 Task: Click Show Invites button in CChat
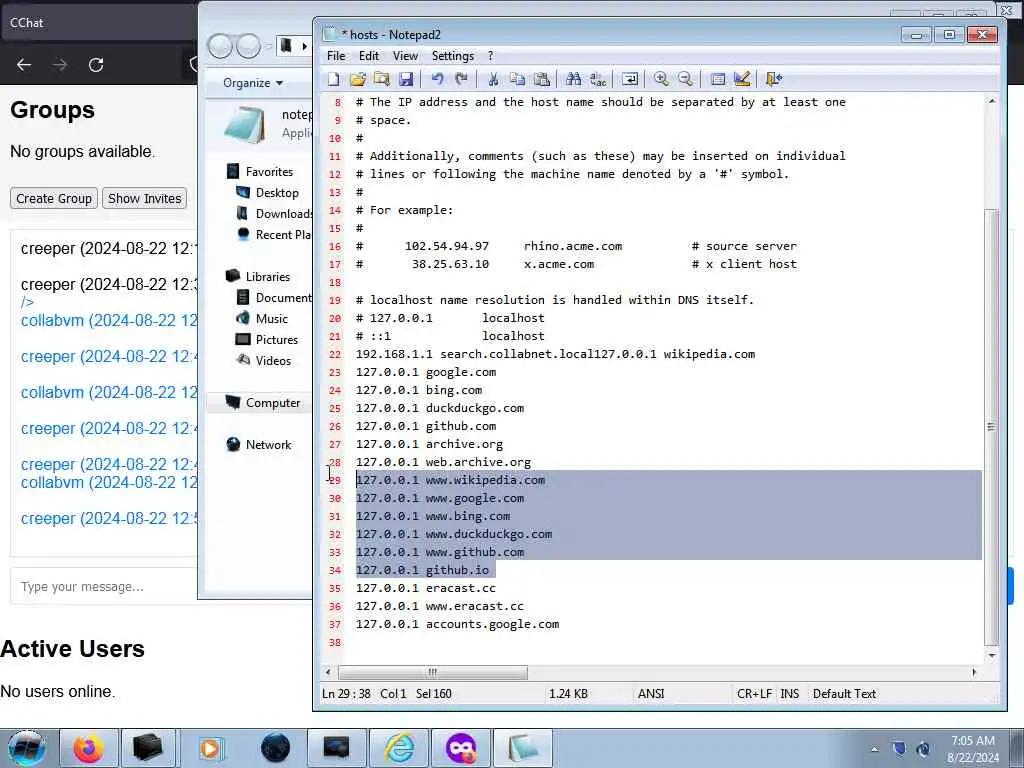pyautogui.click(x=144, y=199)
